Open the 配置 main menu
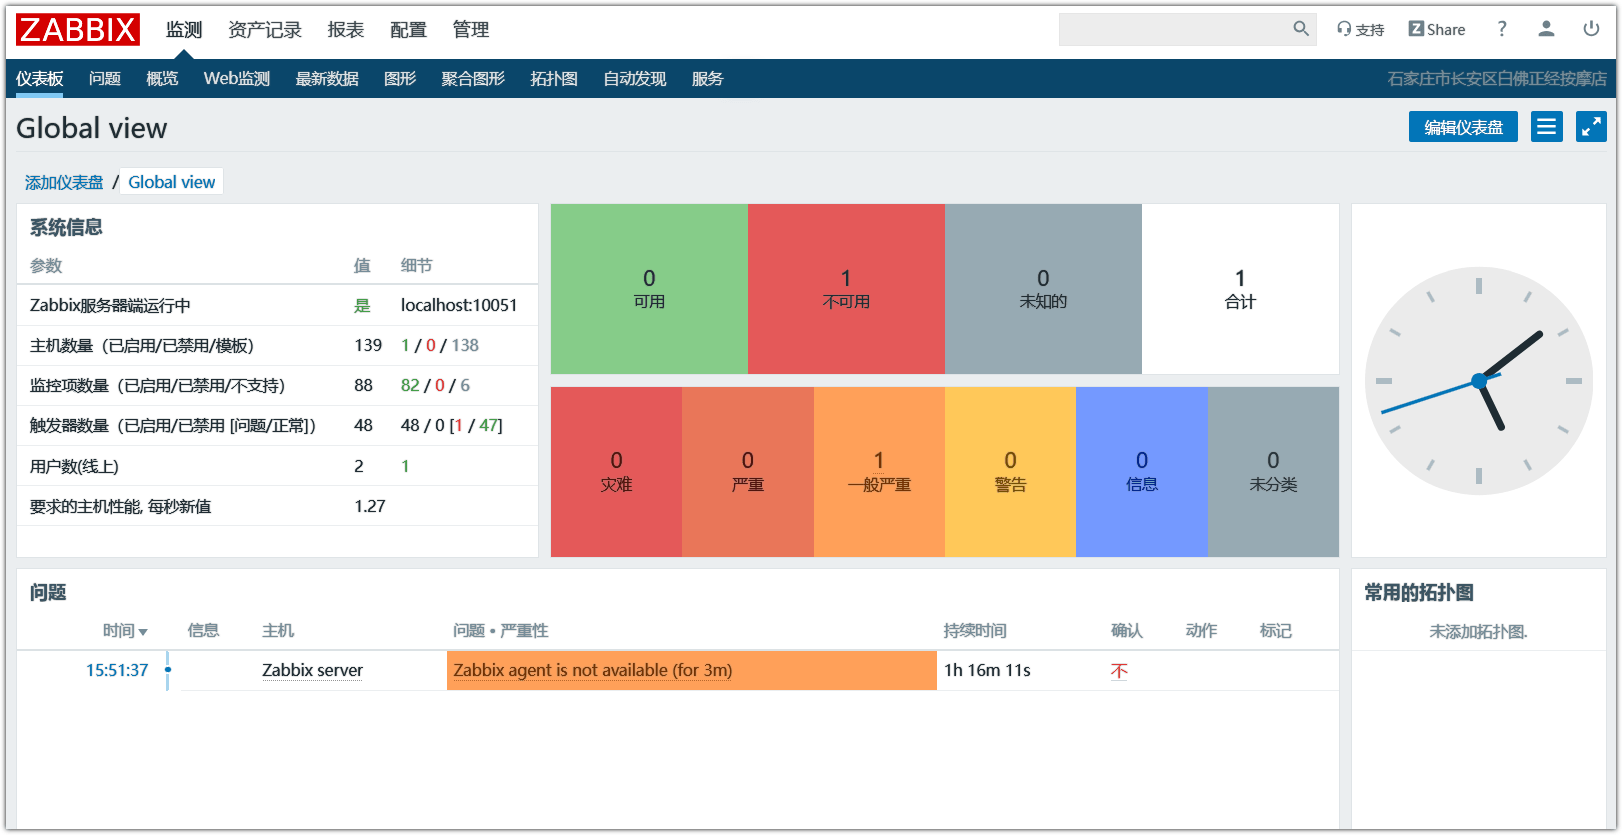 (408, 30)
